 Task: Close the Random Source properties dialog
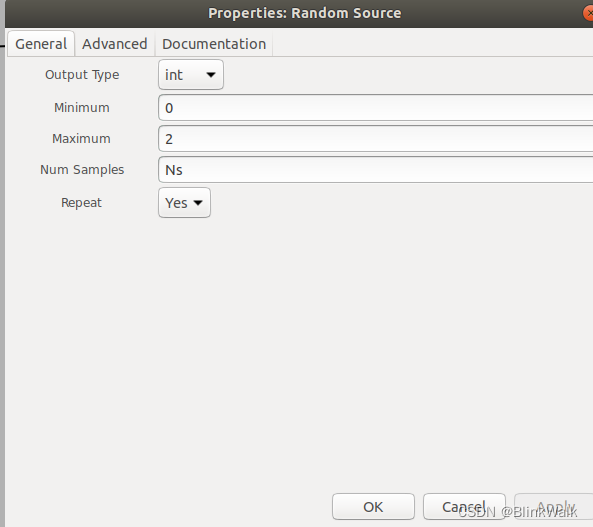coord(588,13)
